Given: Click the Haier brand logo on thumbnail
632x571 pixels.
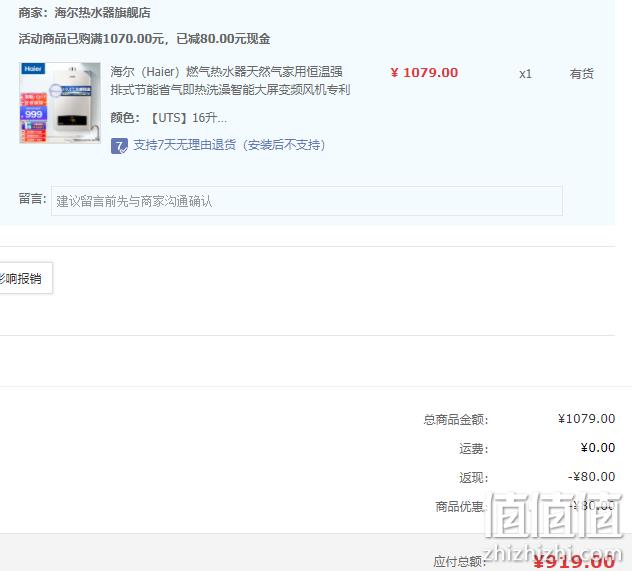Looking at the screenshot, I should [33, 69].
